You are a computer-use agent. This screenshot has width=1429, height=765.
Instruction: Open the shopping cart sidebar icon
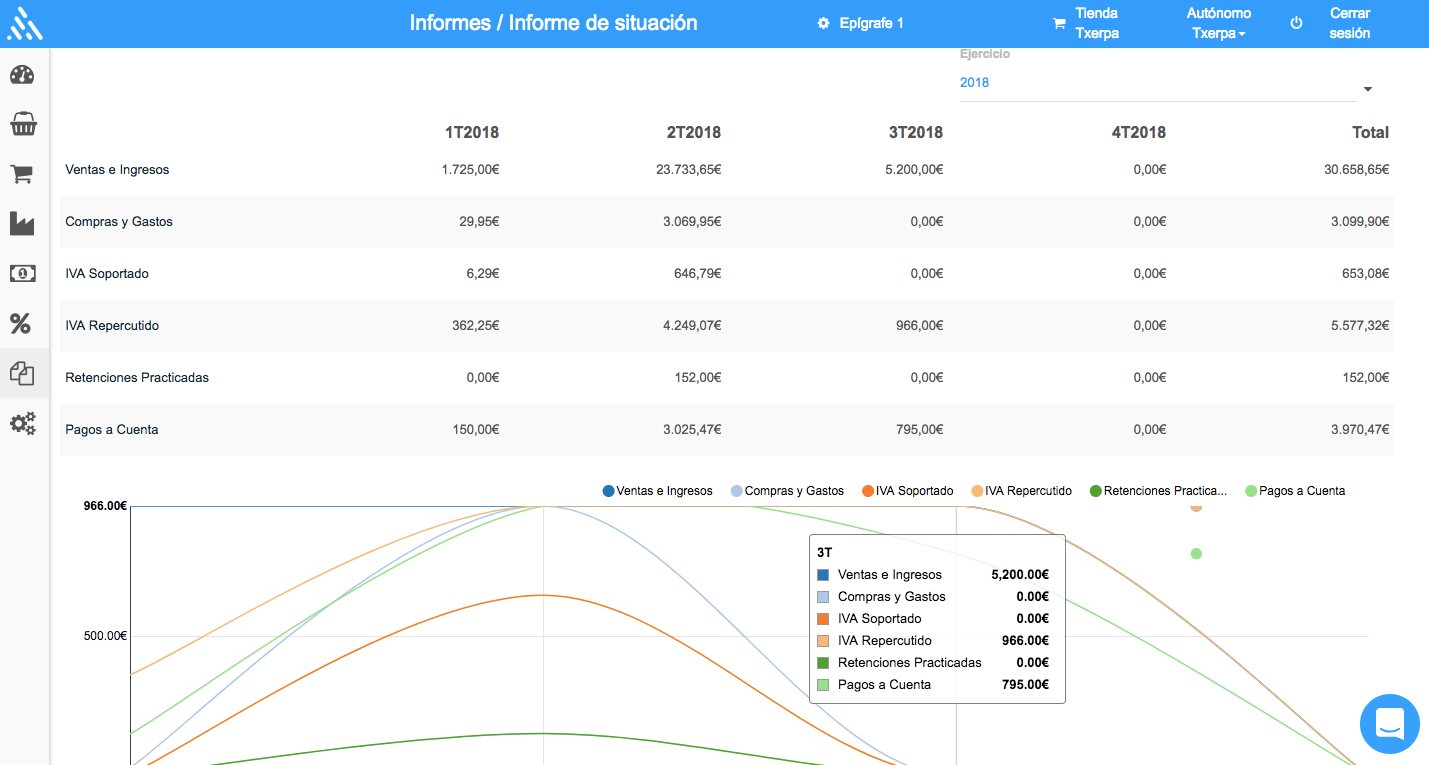(22, 174)
